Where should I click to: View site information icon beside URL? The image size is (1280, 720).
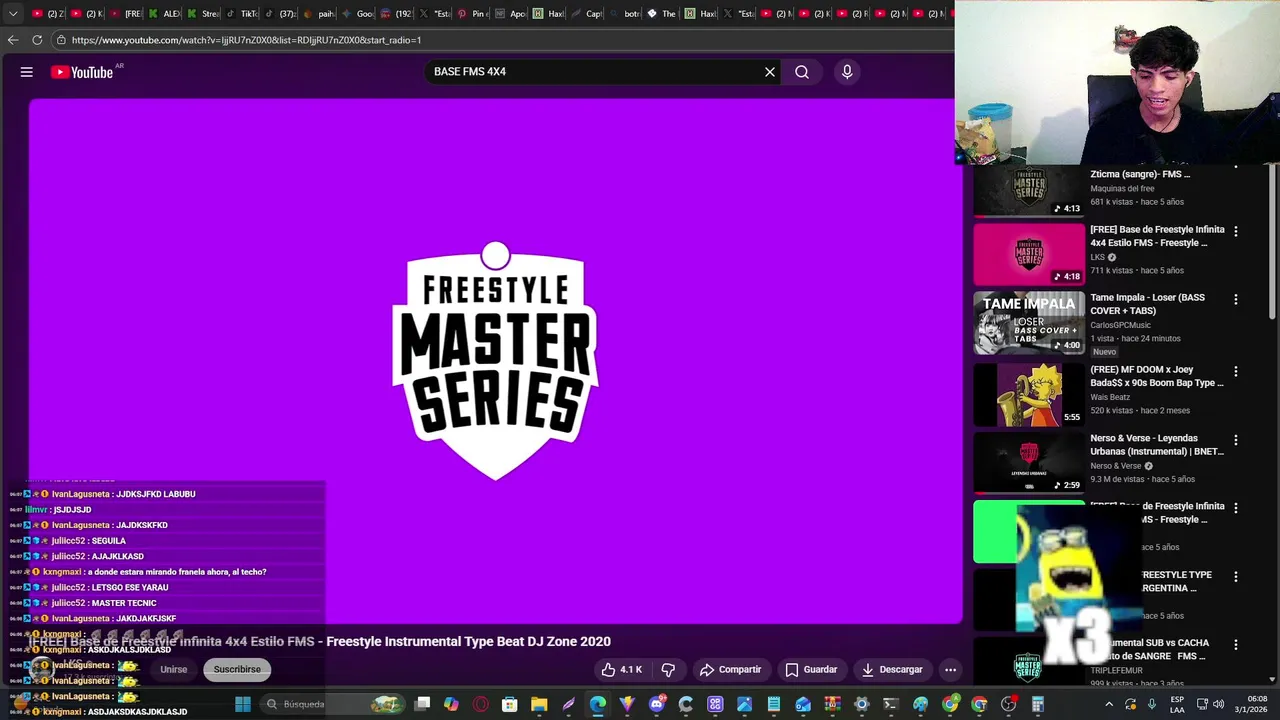pyautogui.click(x=61, y=40)
